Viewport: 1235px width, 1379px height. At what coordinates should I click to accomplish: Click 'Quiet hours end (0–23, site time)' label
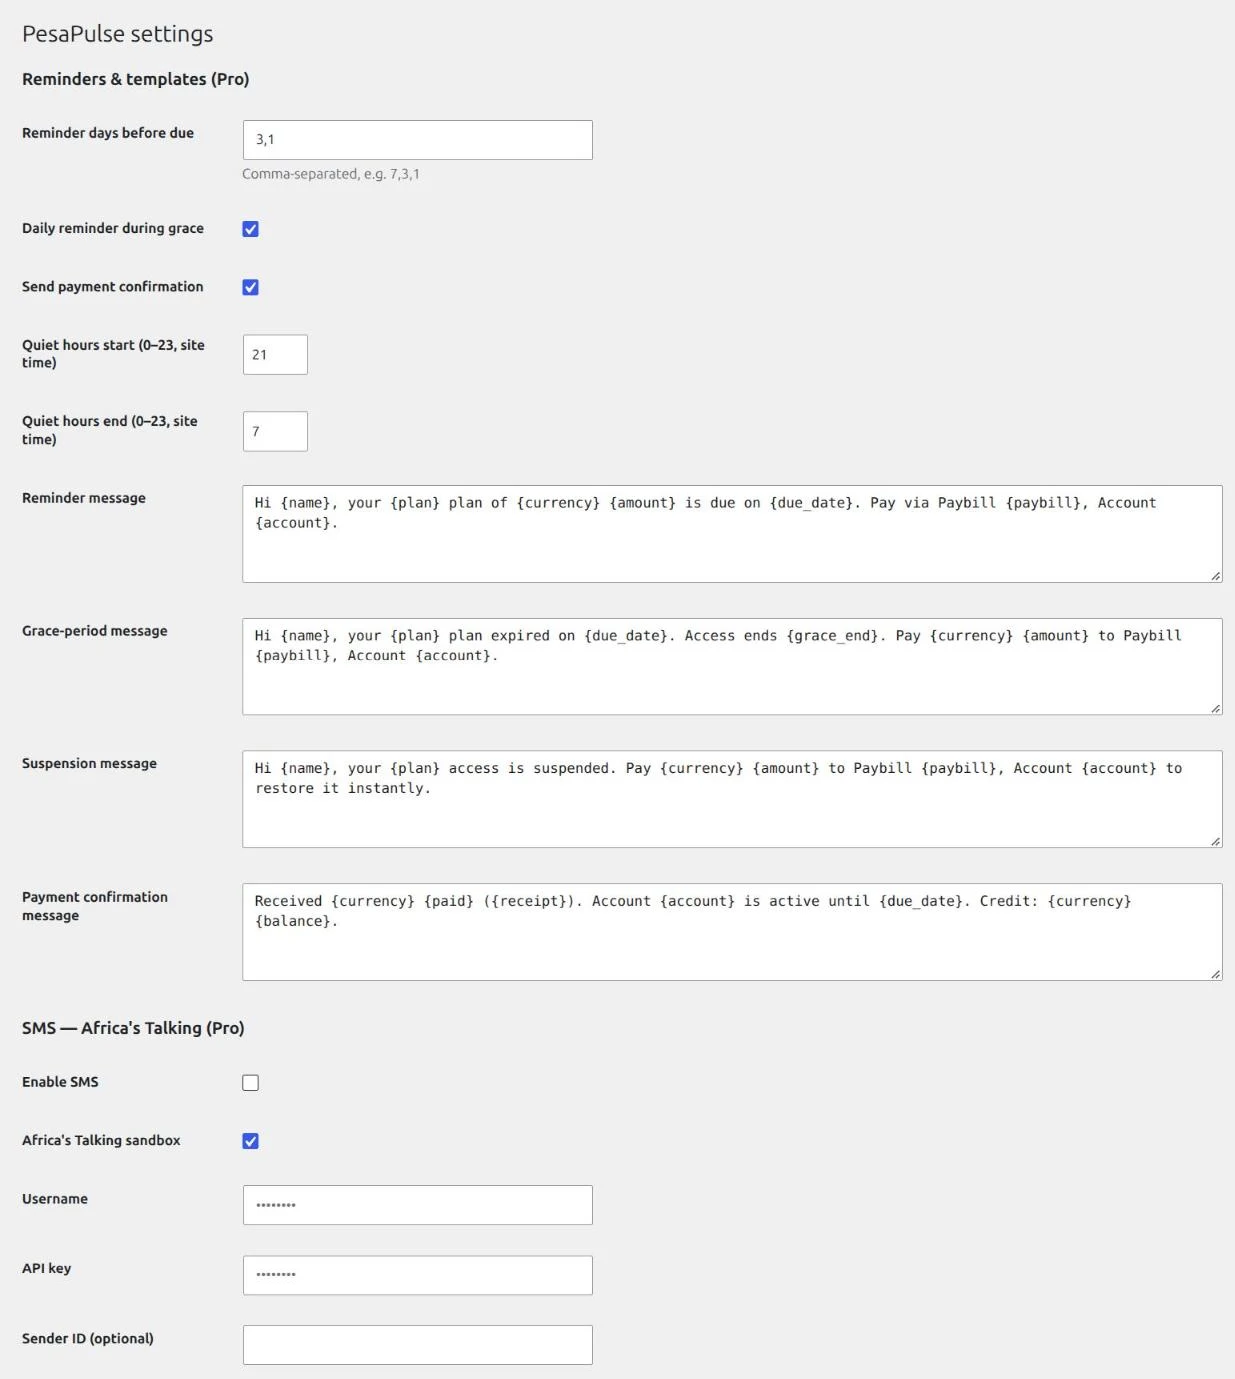110,430
